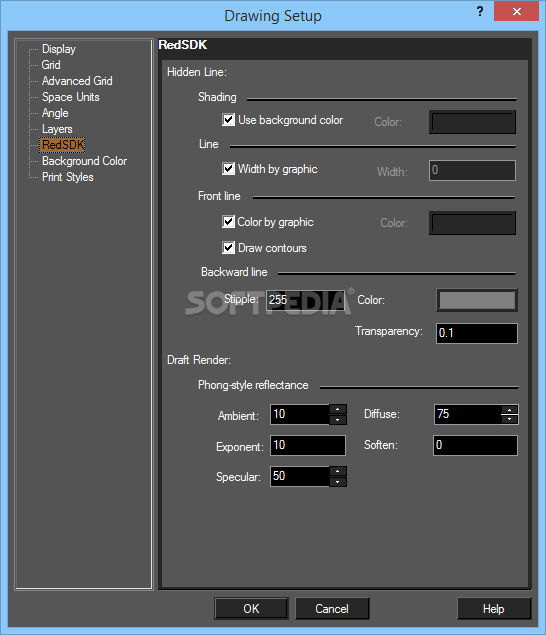Select Print Styles in the tree
Image resolution: width=546 pixels, height=635 pixels.
coord(68,177)
